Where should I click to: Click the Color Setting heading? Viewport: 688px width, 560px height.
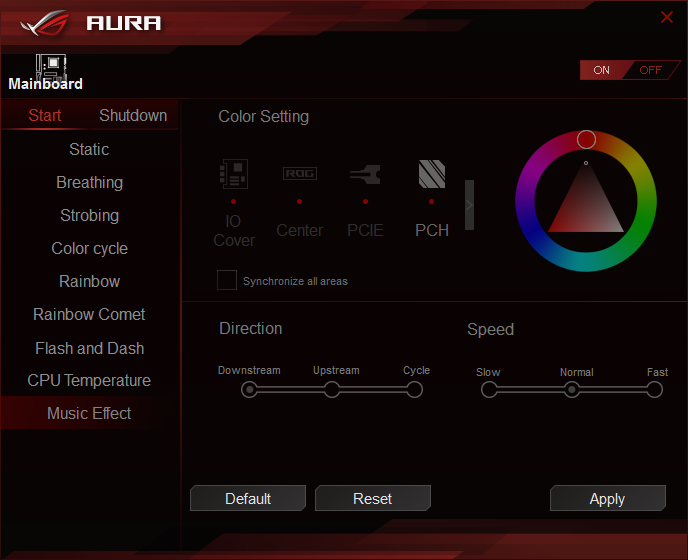[x=264, y=117]
